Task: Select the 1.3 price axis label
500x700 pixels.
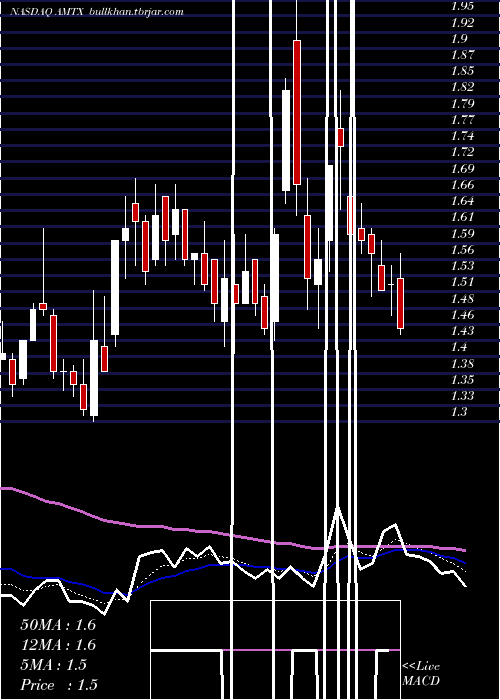Action: pyautogui.click(x=459, y=412)
